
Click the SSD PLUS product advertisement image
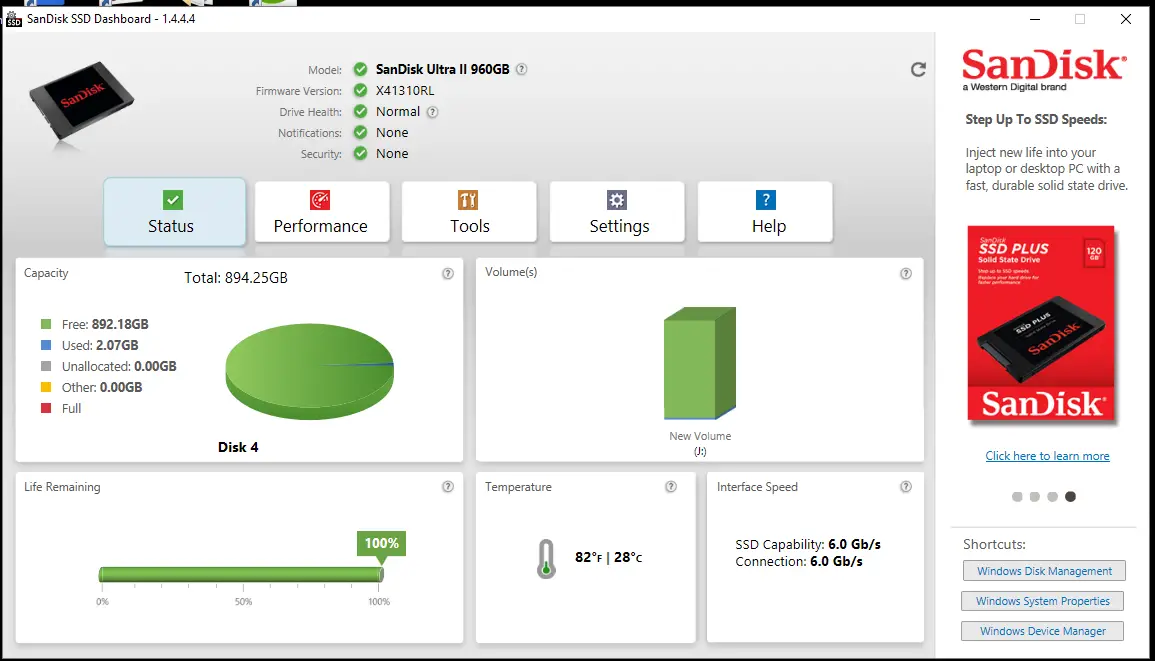tap(1041, 323)
